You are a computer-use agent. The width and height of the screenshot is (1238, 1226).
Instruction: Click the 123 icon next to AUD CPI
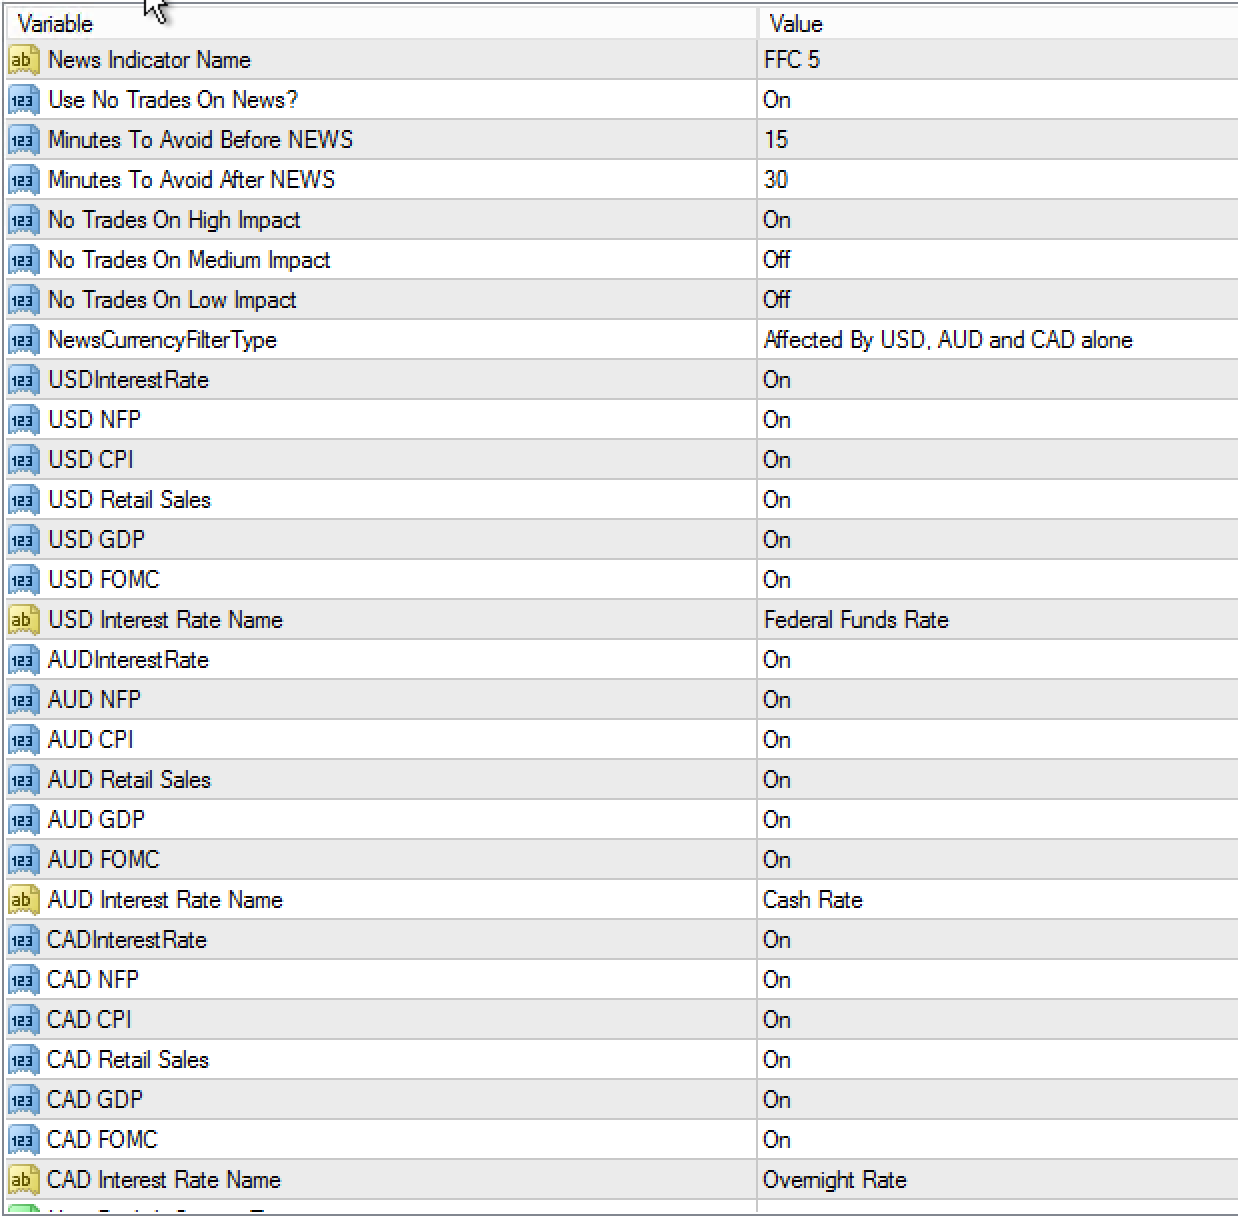click(x=22, y=740)
